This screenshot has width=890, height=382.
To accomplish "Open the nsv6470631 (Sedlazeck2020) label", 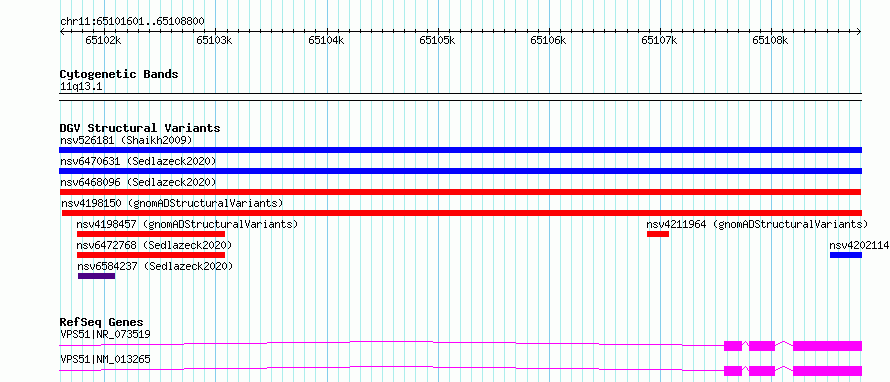I will pyautogui.click(x=138, y=161).
